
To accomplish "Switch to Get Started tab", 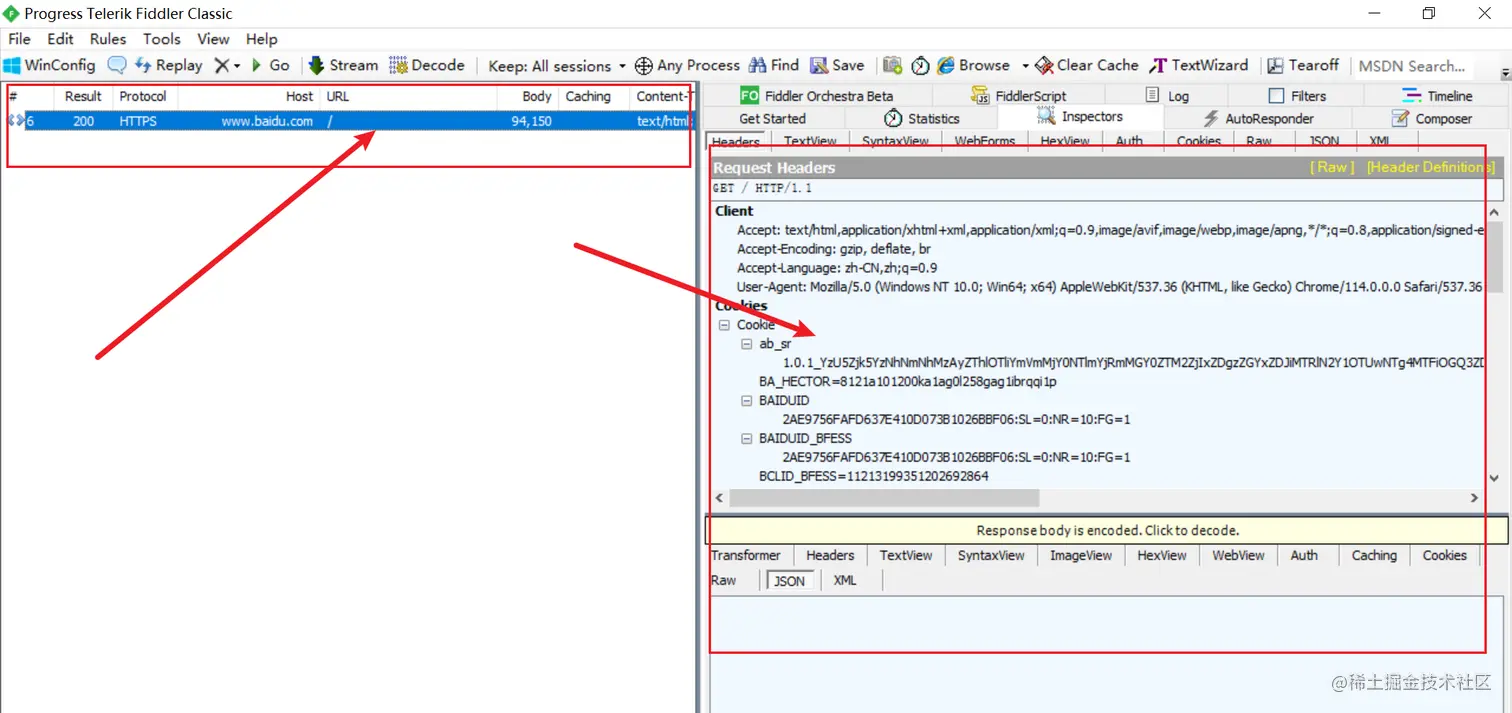I will pos(772,118).
